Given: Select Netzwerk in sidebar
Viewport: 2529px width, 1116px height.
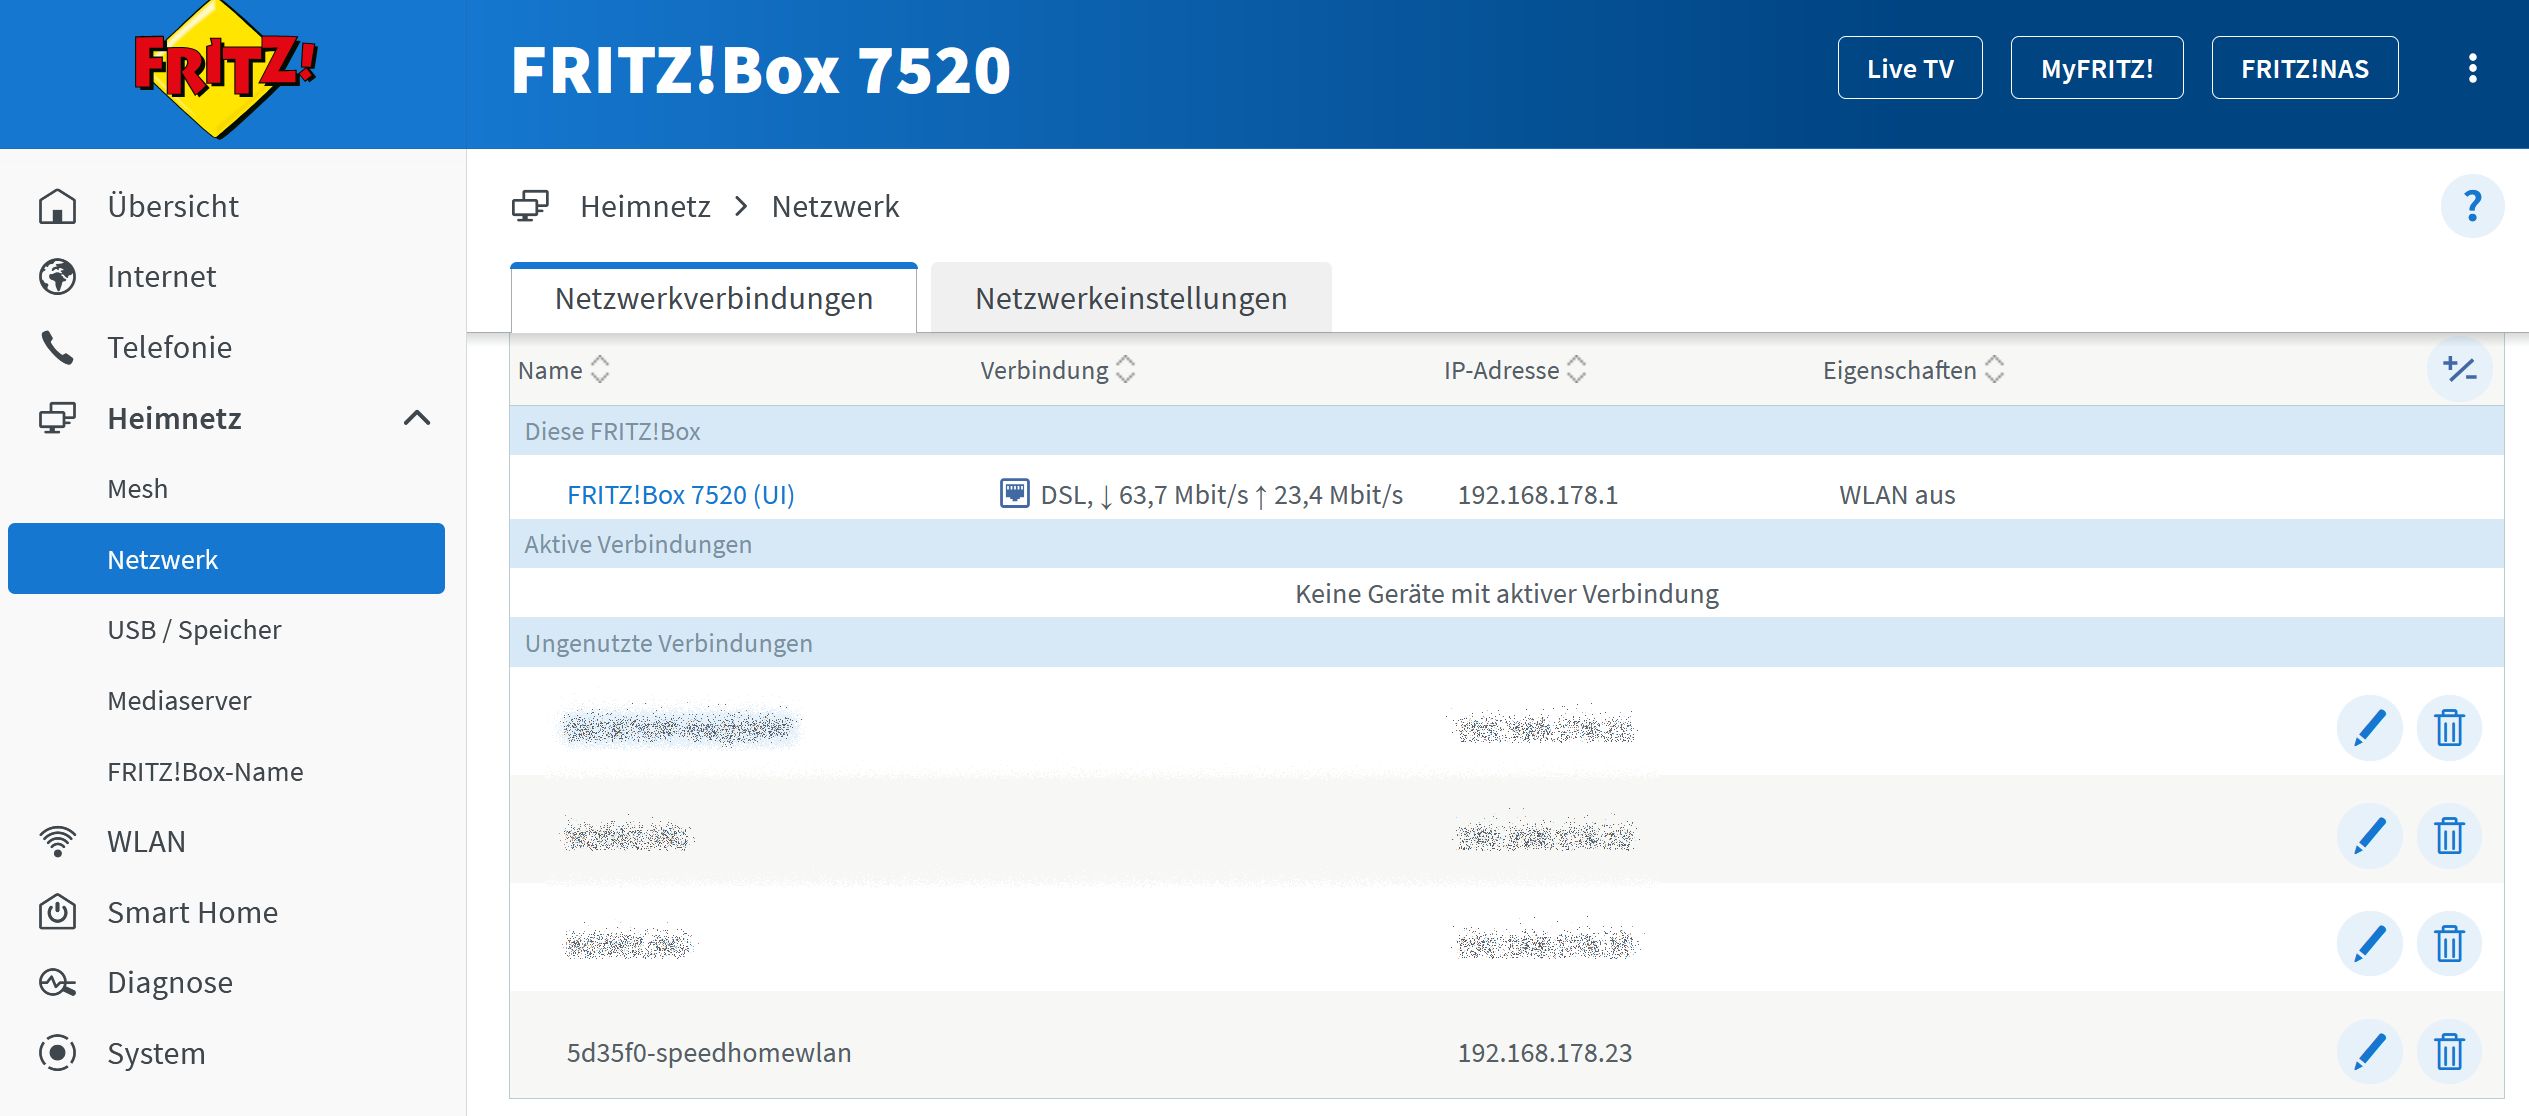Looking at the screenshot, I should [226, 559].
